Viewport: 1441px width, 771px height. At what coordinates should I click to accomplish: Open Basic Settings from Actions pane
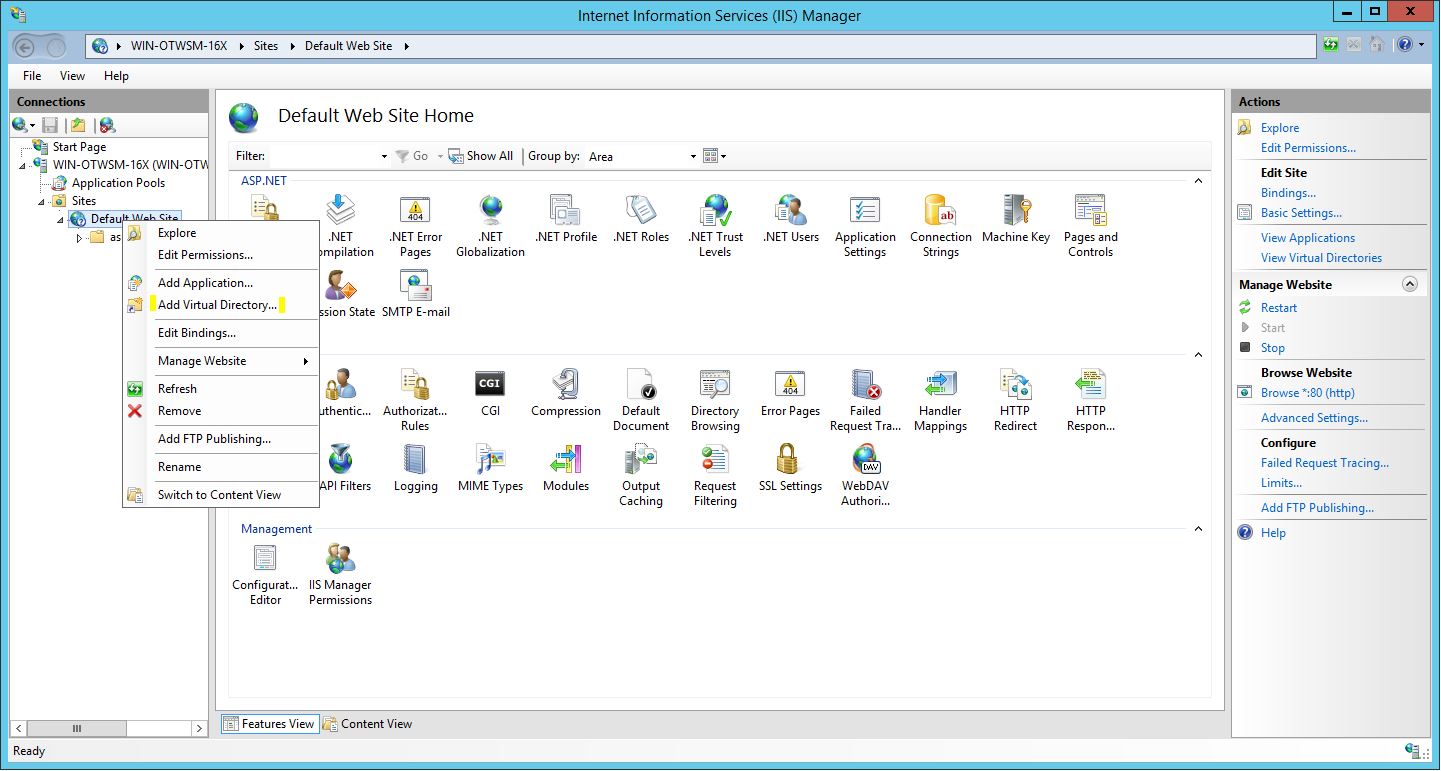click(1301, 213)
